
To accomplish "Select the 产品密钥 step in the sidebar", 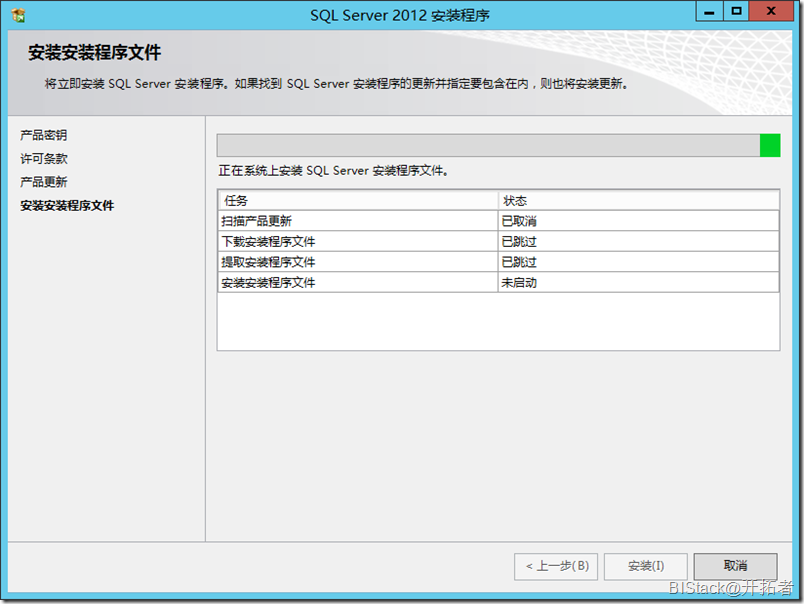I will (x=44, y=135).
